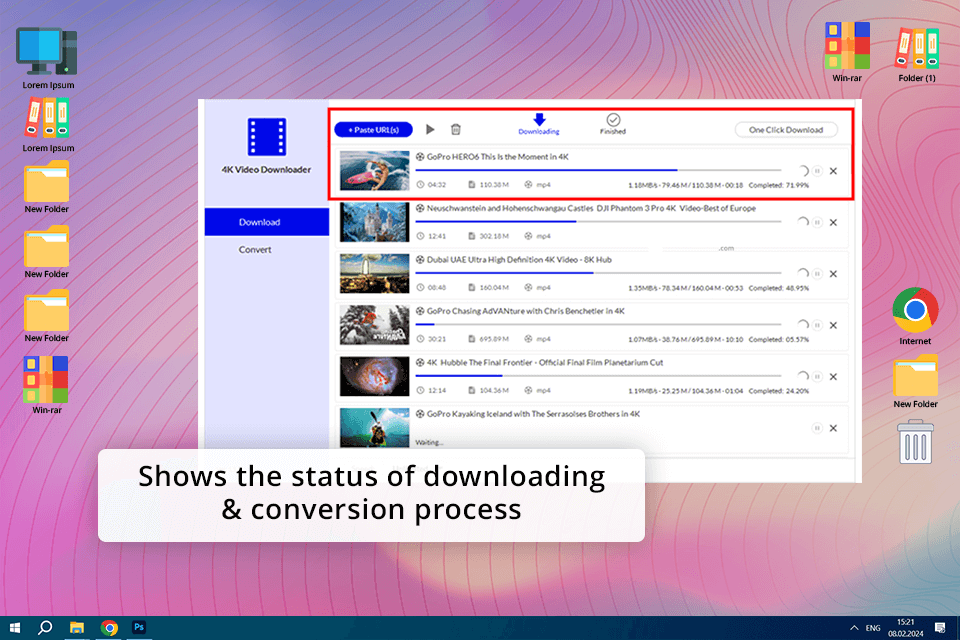Click the 'Completed: 24.20%' status text

point(779,391)
